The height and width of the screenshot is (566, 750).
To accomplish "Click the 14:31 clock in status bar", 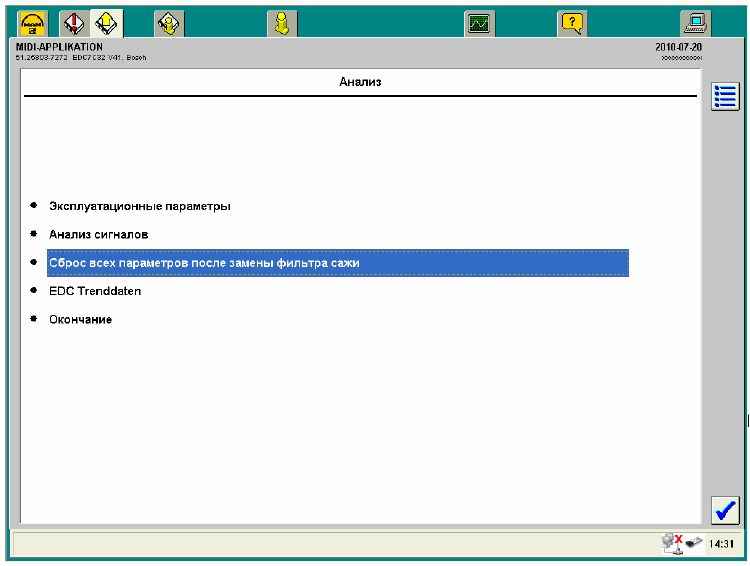I will point(721,544).
